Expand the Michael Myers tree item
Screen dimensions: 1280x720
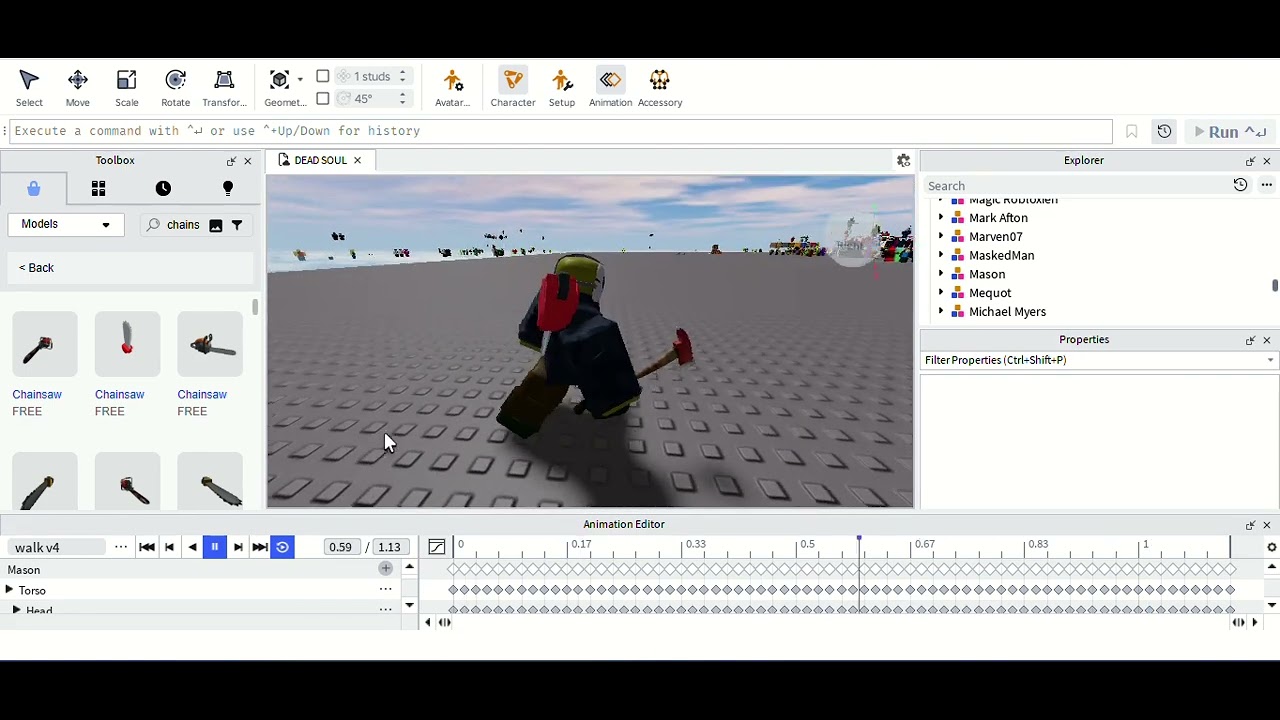pos(940,312)
